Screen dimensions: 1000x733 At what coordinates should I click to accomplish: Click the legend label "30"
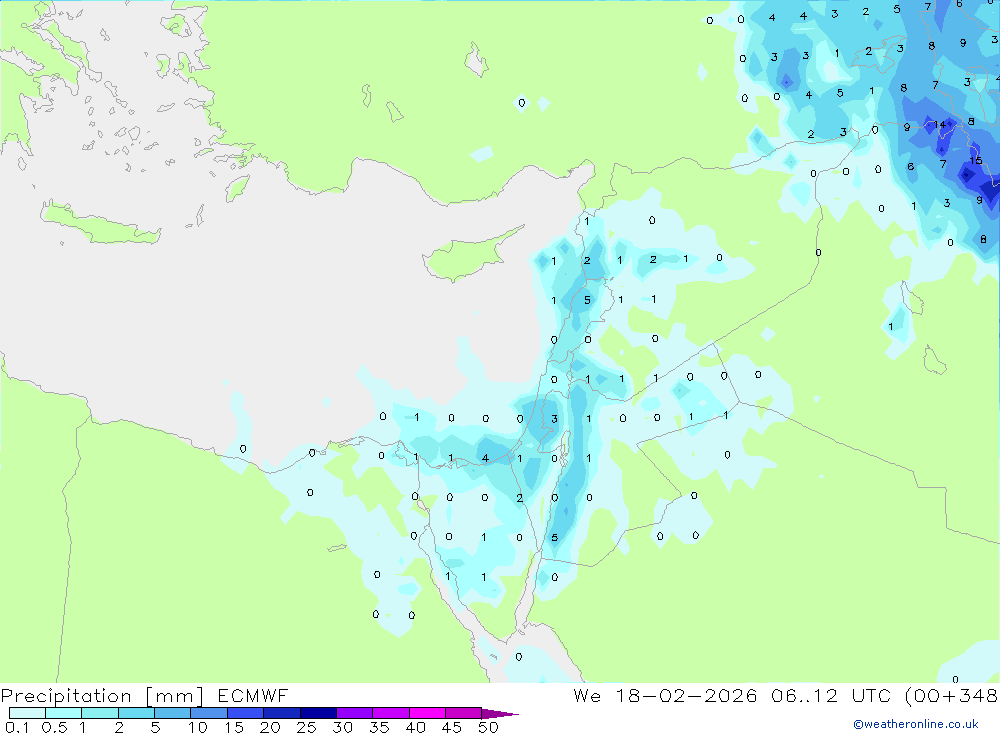point(342,727)
